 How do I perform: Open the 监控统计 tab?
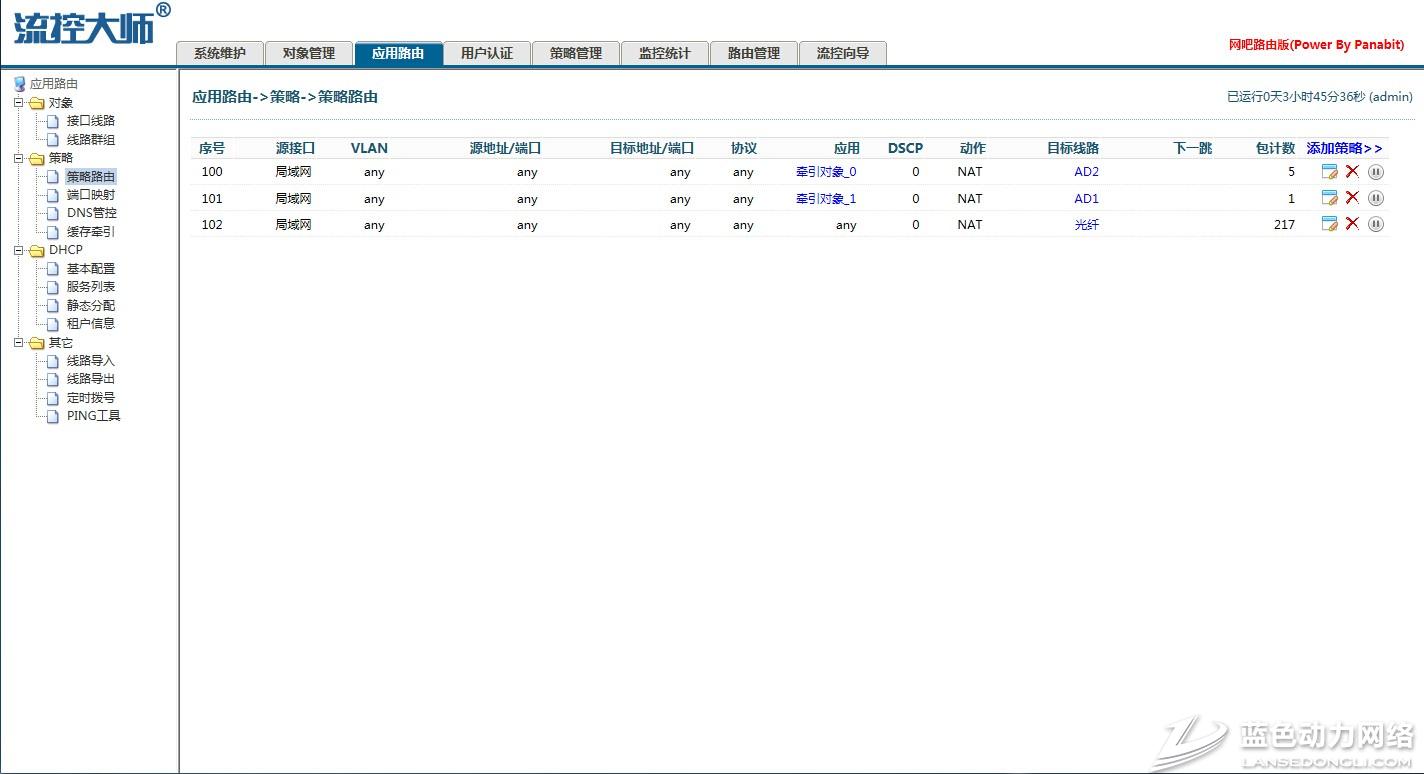[664, 54]
